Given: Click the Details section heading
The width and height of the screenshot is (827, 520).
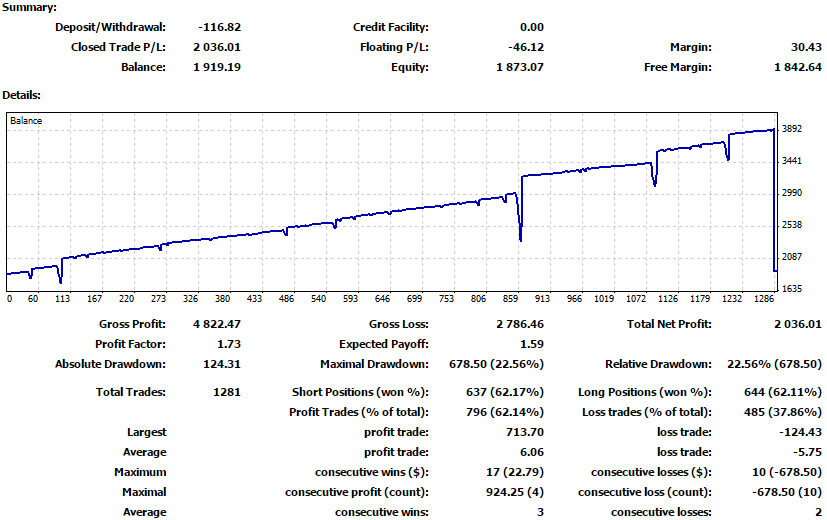Looking at the screenshot, I should (x=23, y=95).
